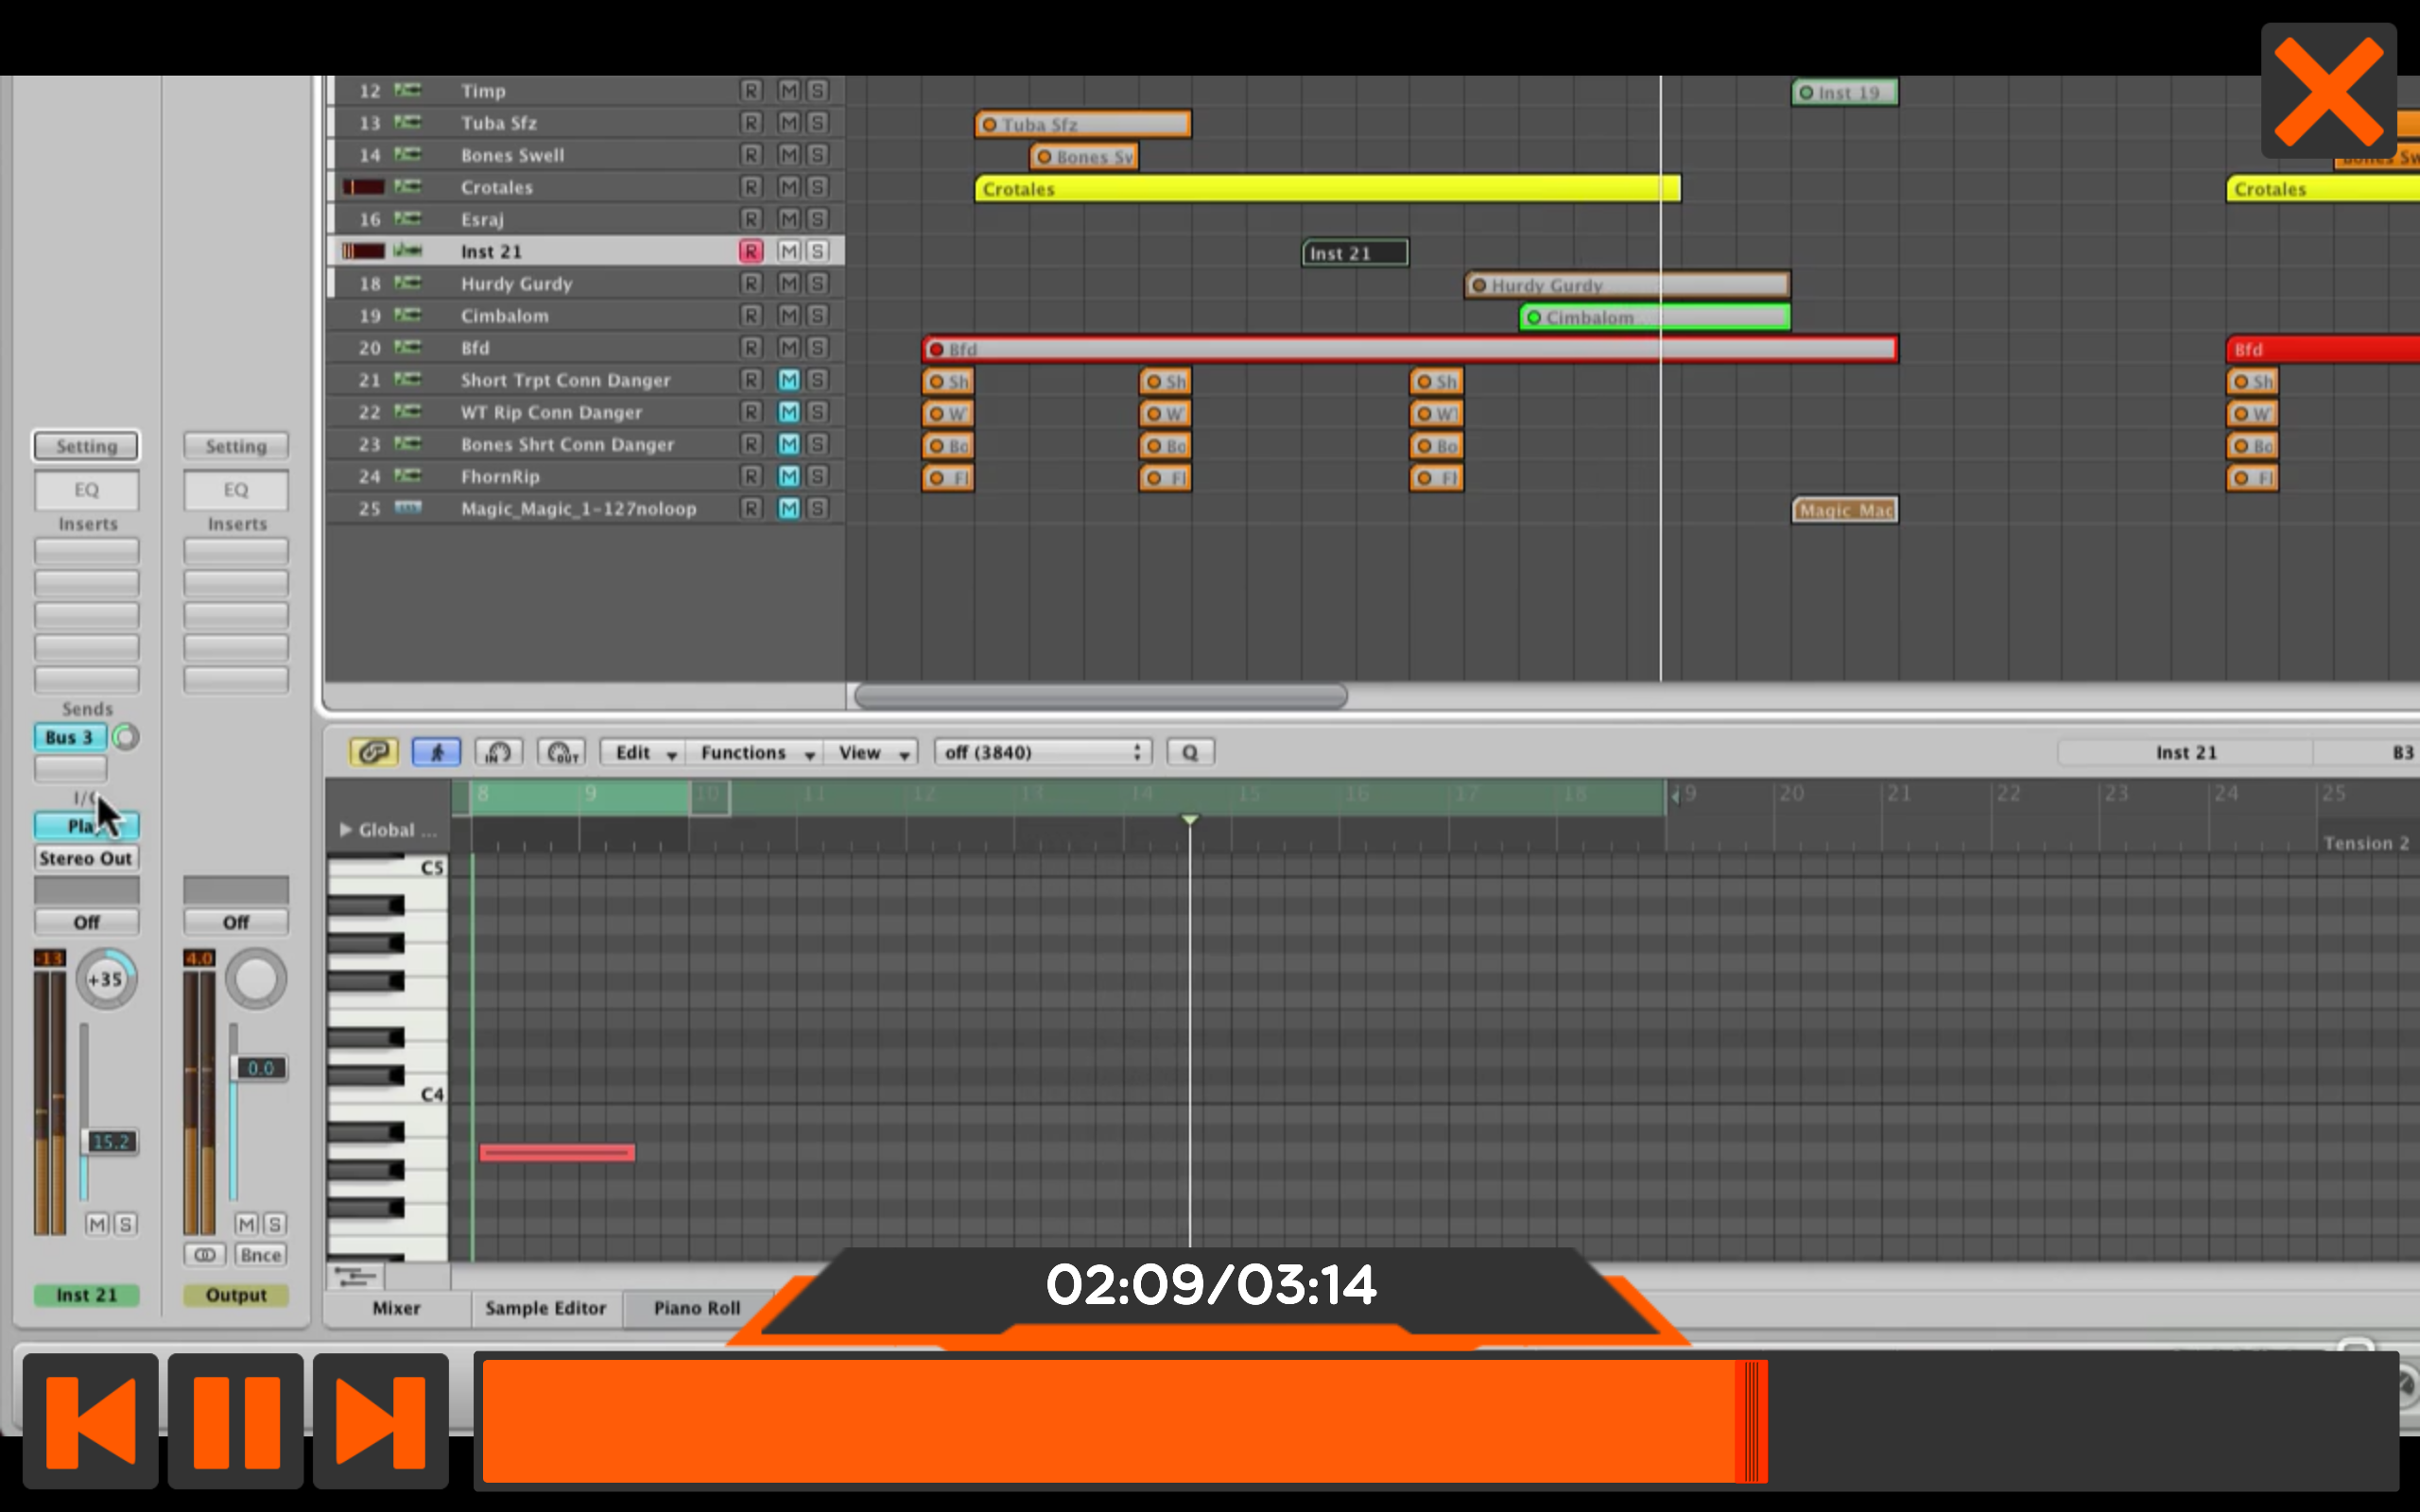This screenshot has height=1512, width=2420.
Task: Unmute the Short Trpt Conn Danger track
Action: pyautogui.click(x=788, y=380)
